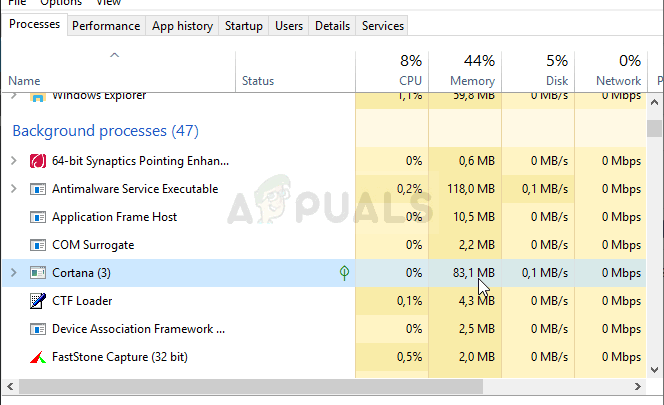Click the Cortana process icon

[x=38, y=272]
